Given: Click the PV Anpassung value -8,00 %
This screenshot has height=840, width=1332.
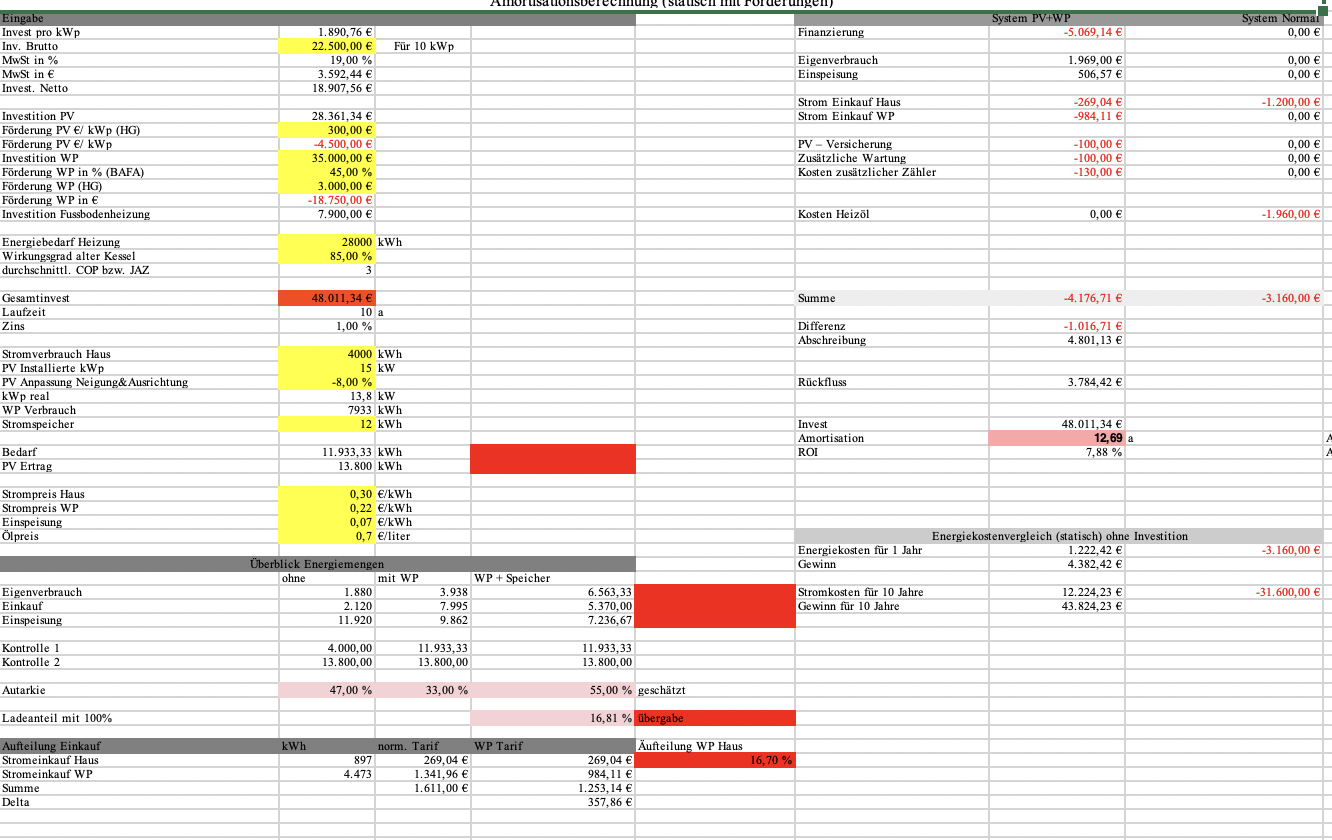Looking at the screenshot, I should 327,382.
